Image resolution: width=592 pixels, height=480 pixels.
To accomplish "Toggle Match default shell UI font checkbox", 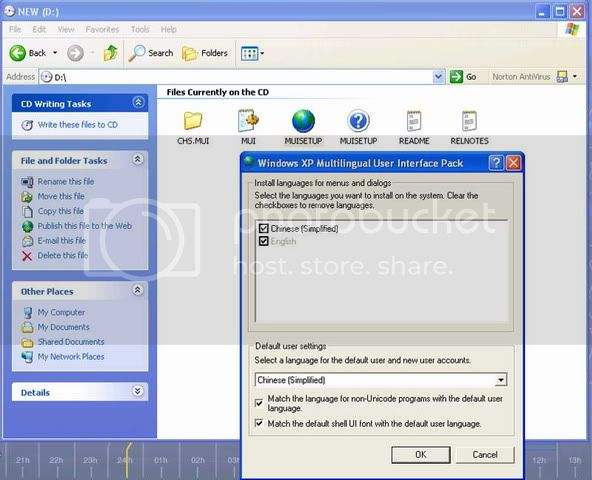I will point(259,423).
